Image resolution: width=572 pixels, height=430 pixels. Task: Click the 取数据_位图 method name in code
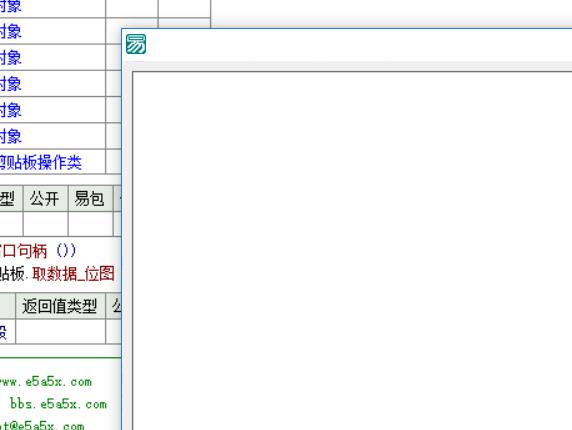click(73, 274)
